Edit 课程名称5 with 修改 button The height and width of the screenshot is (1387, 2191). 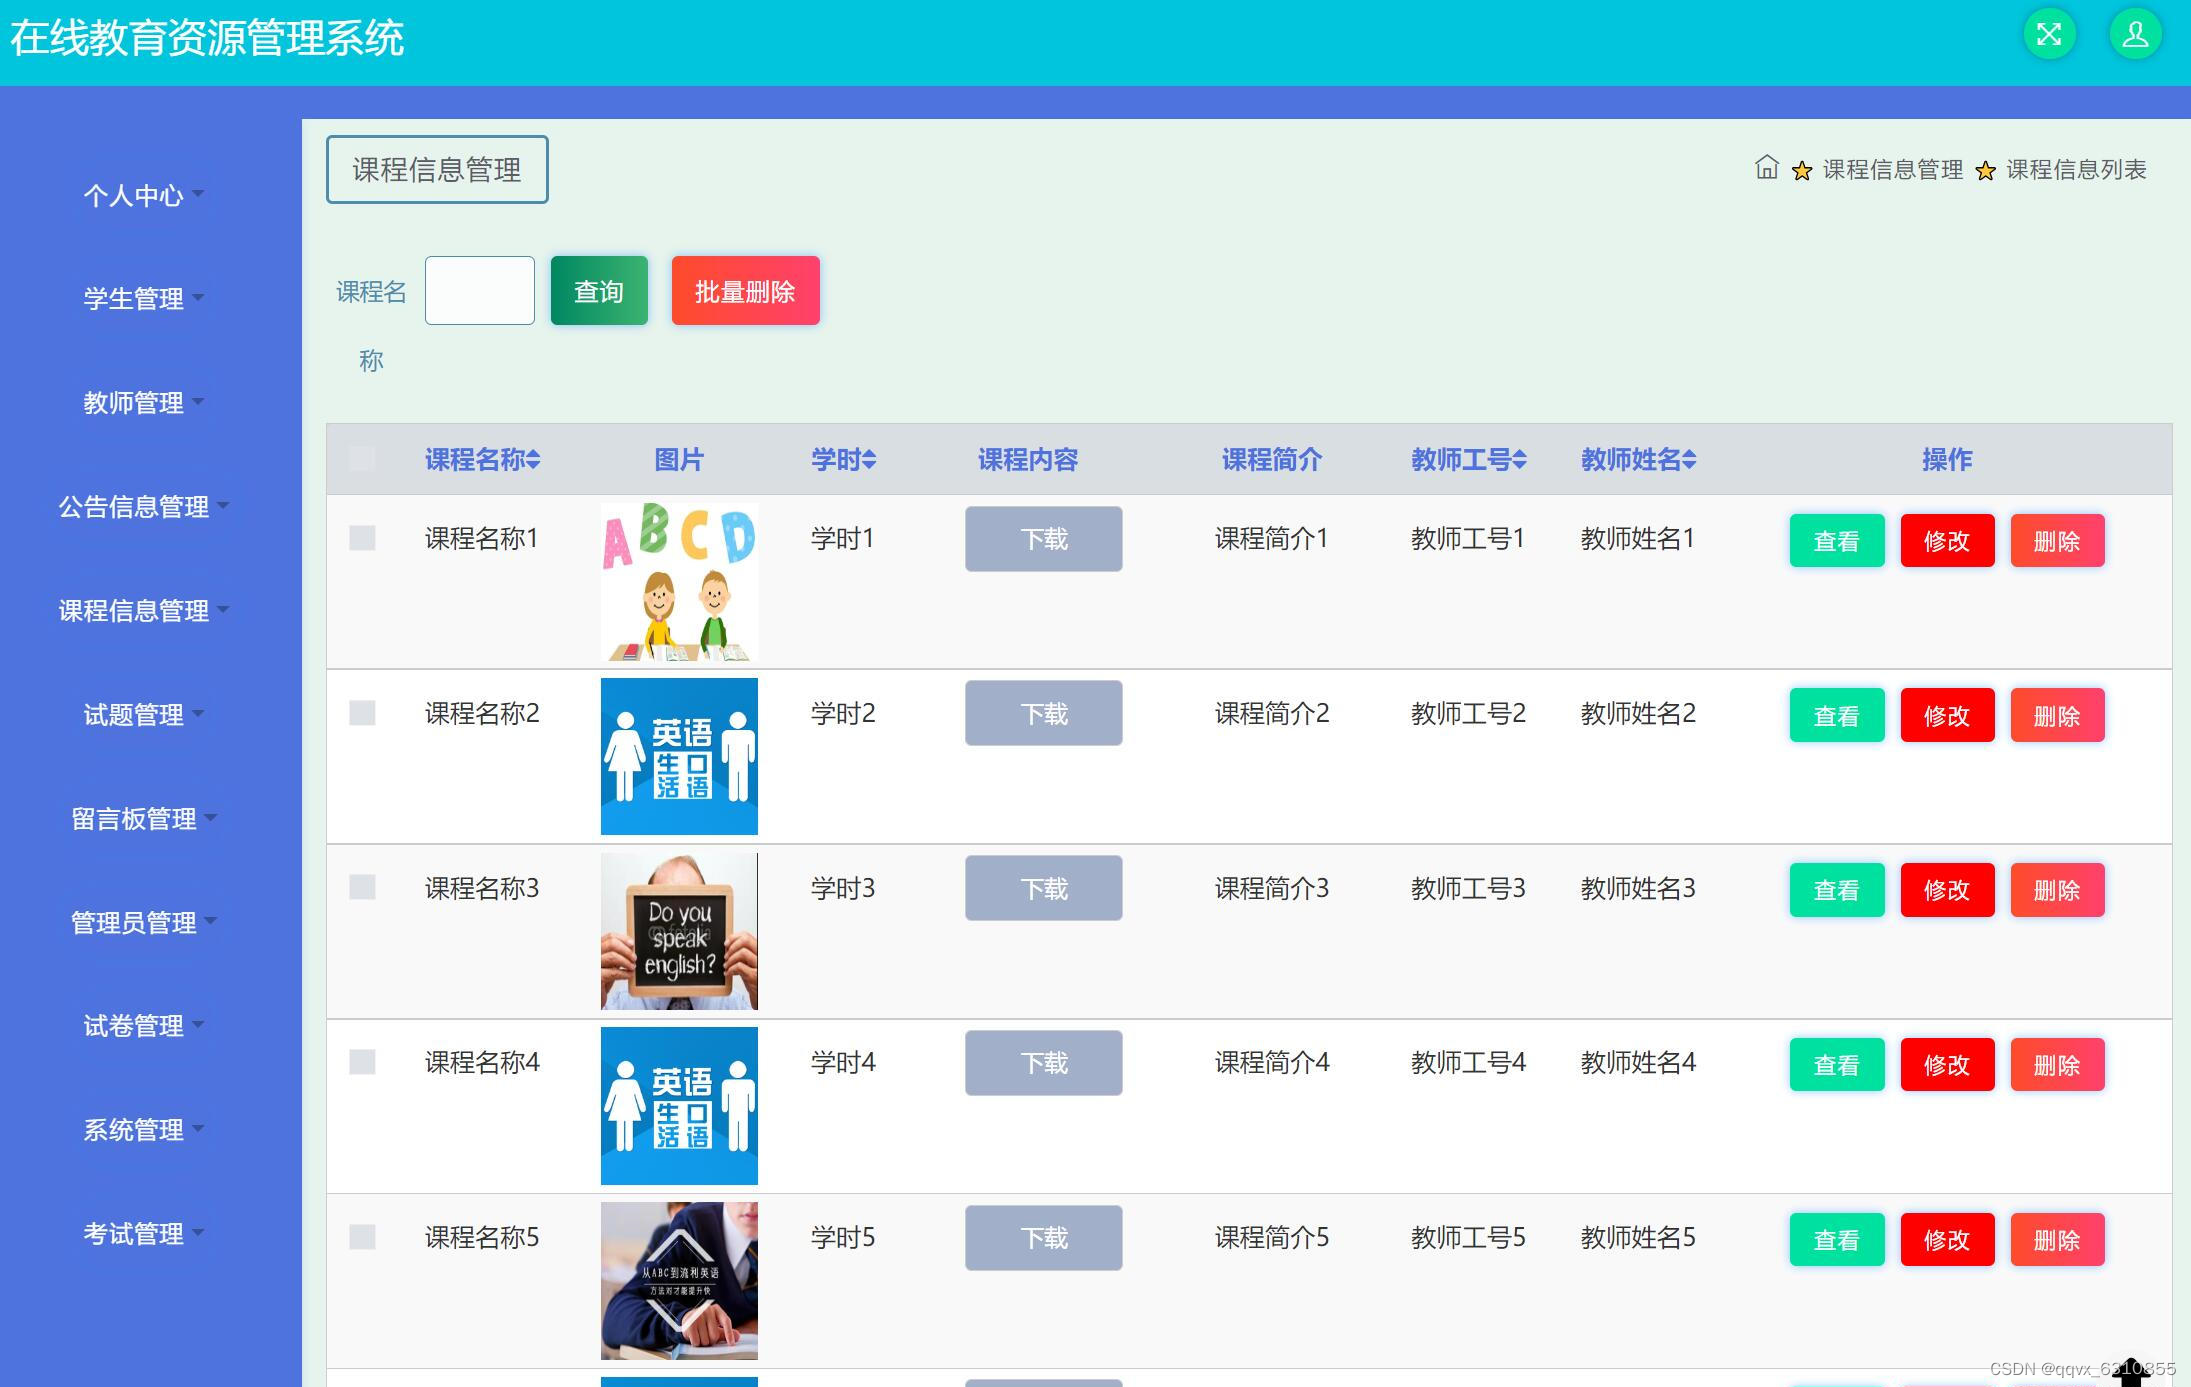1947,1240
